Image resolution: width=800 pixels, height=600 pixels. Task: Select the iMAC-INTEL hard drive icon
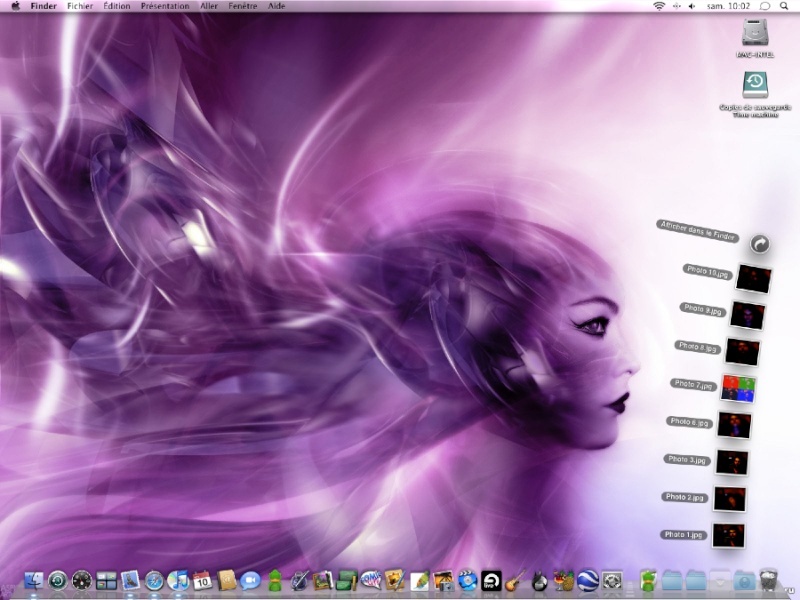pos(755,33)
